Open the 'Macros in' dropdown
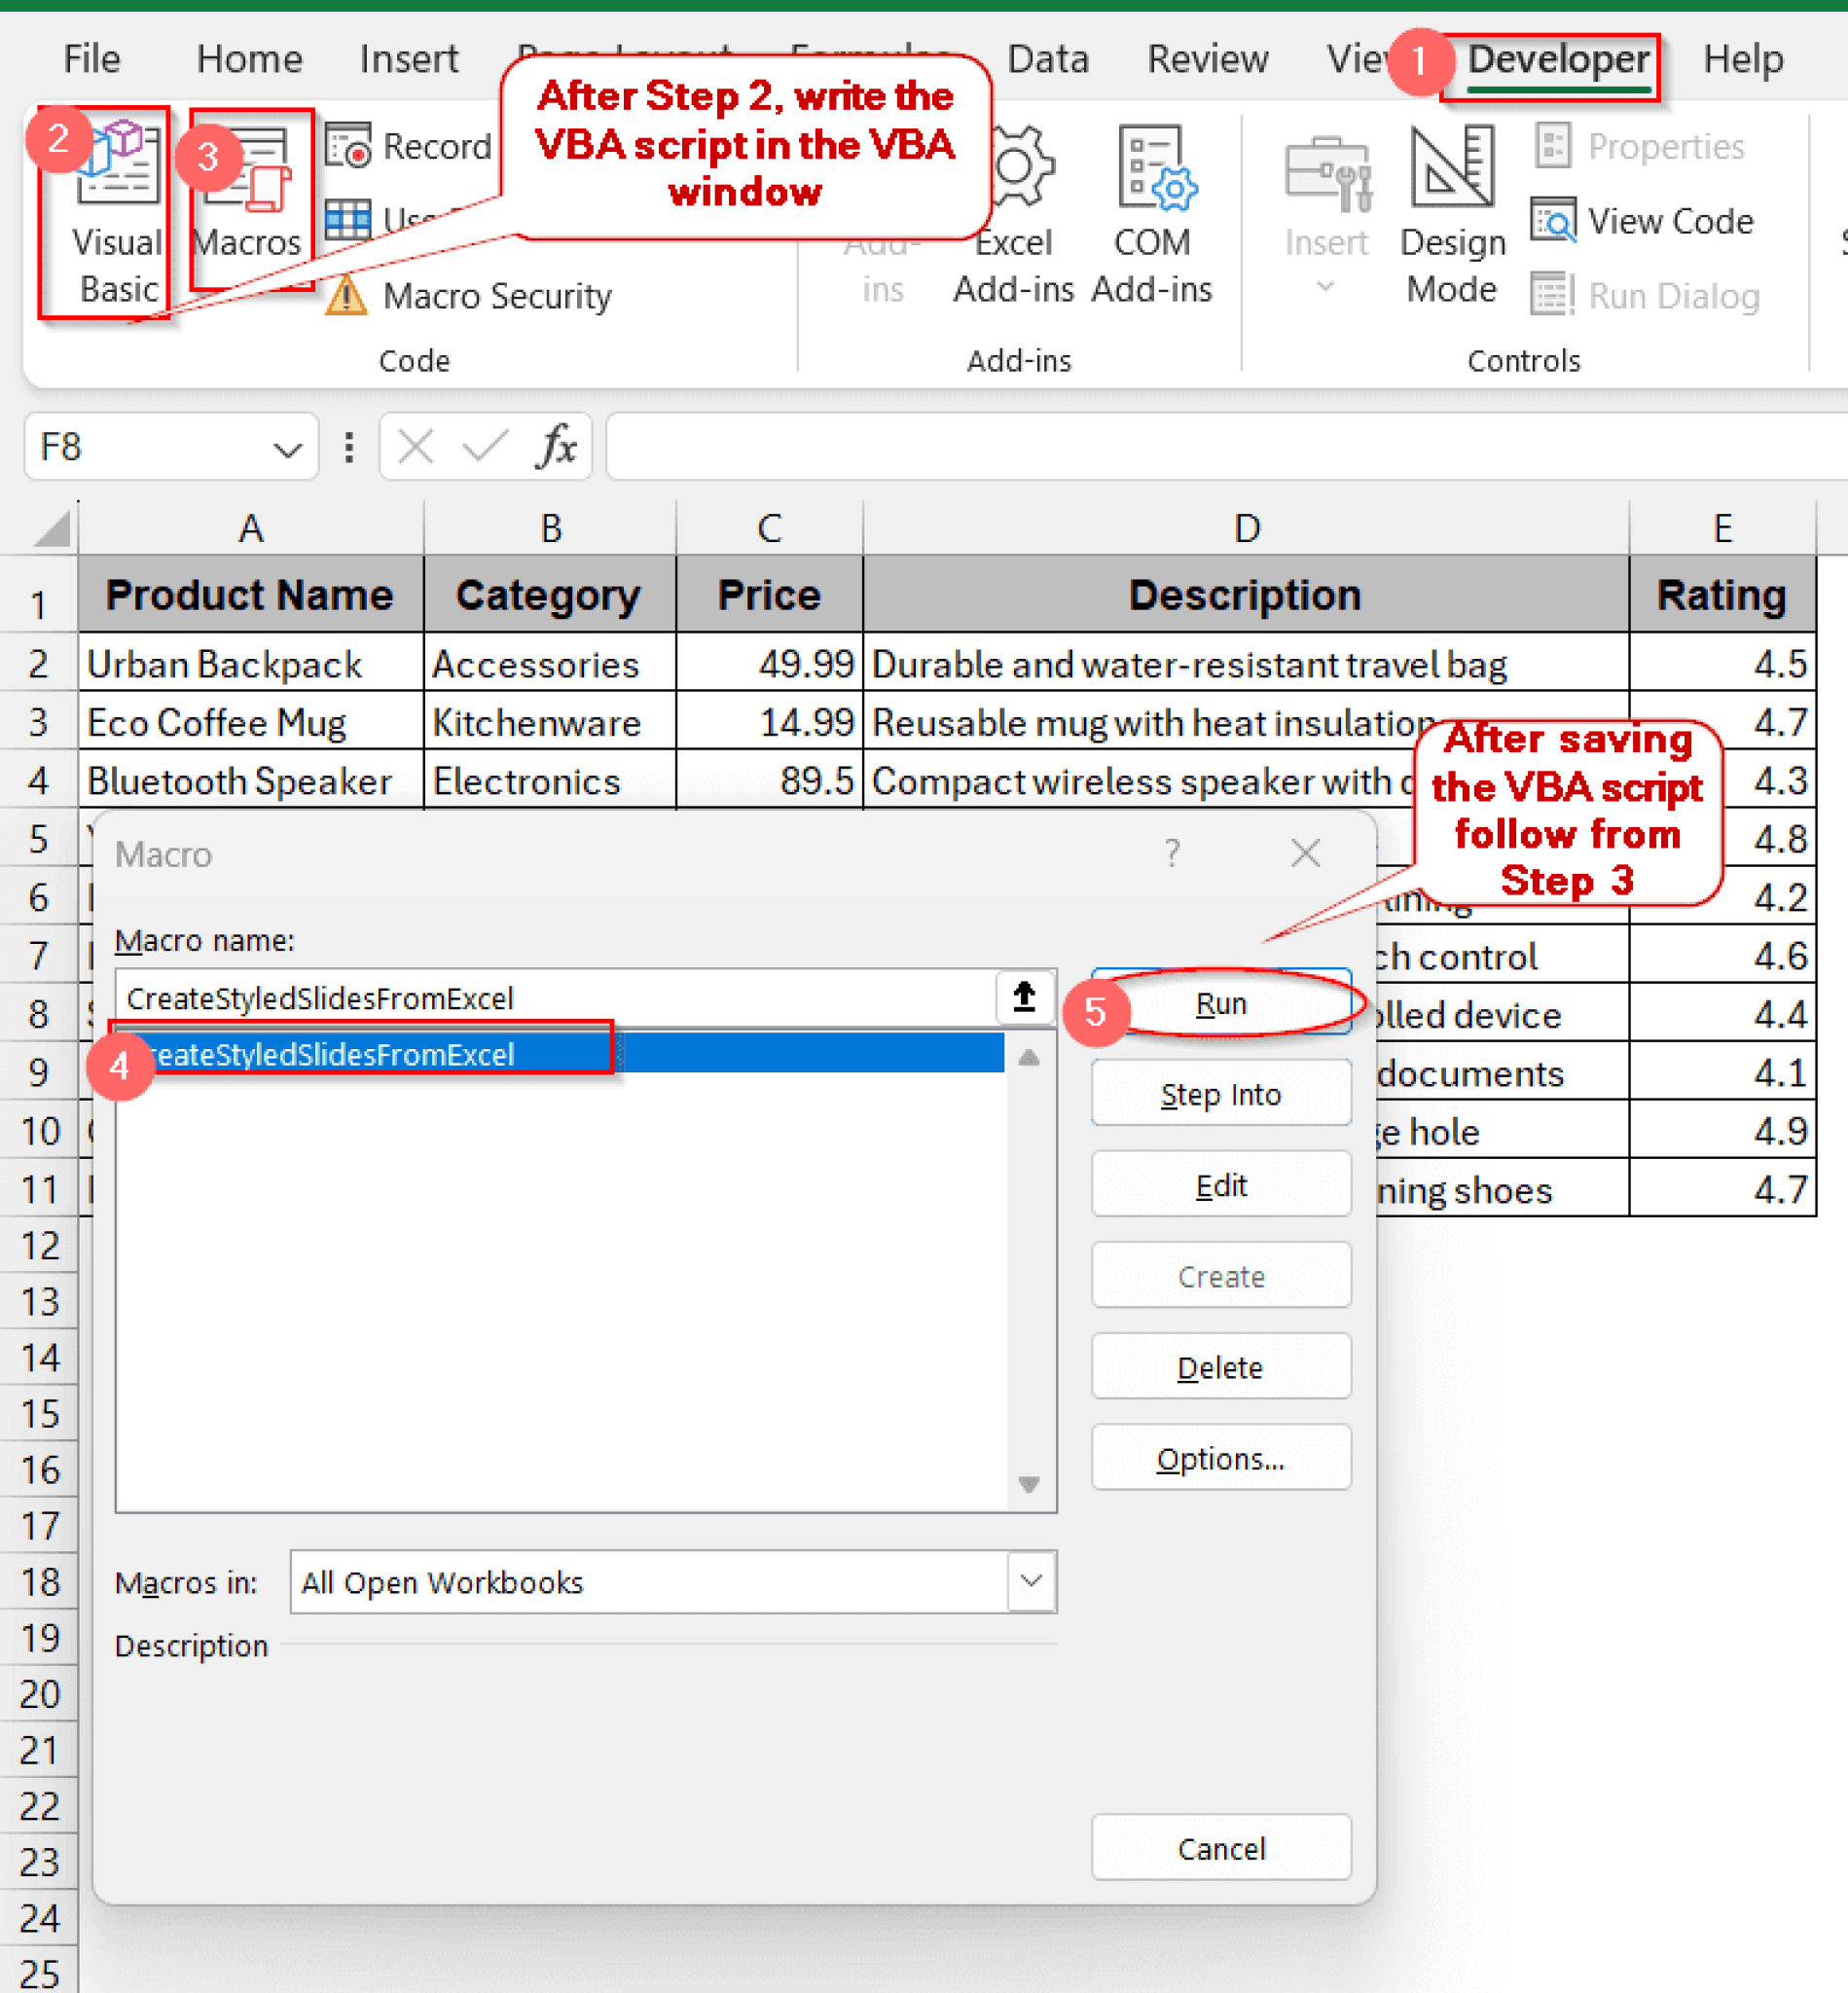The height and width of the screenshot is (1993, 1848). 1029,1582
